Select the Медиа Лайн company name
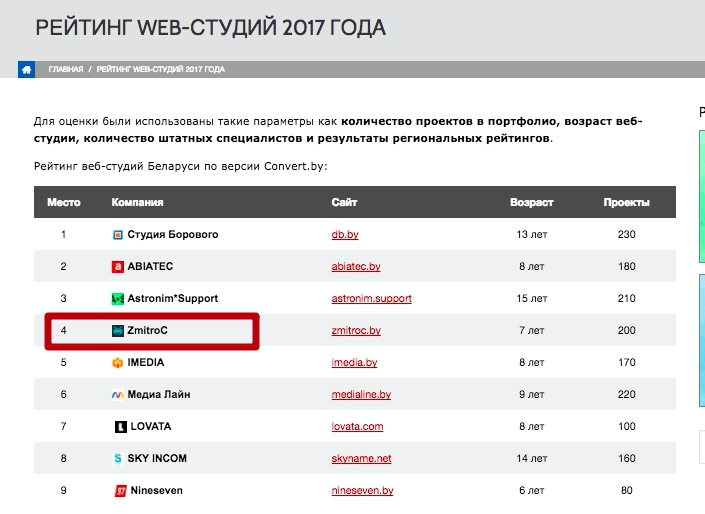Image resolution: width=705 pixels, height=514 pixels. coord(159,394)
